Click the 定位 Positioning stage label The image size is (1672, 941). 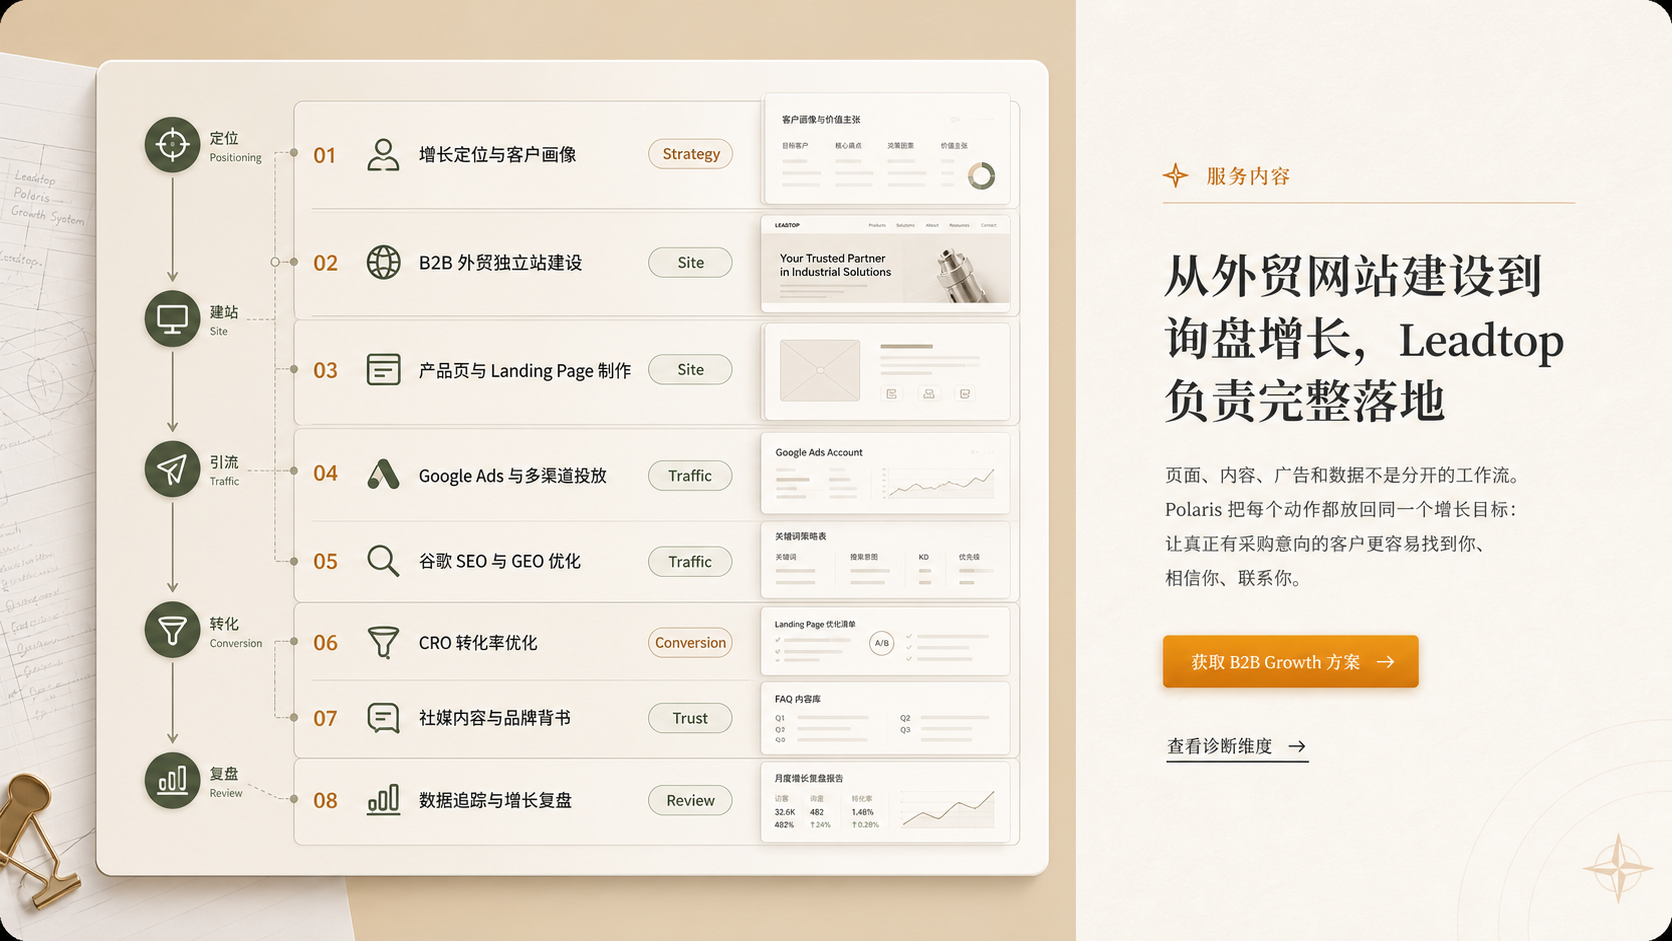(x=235, y=146)
